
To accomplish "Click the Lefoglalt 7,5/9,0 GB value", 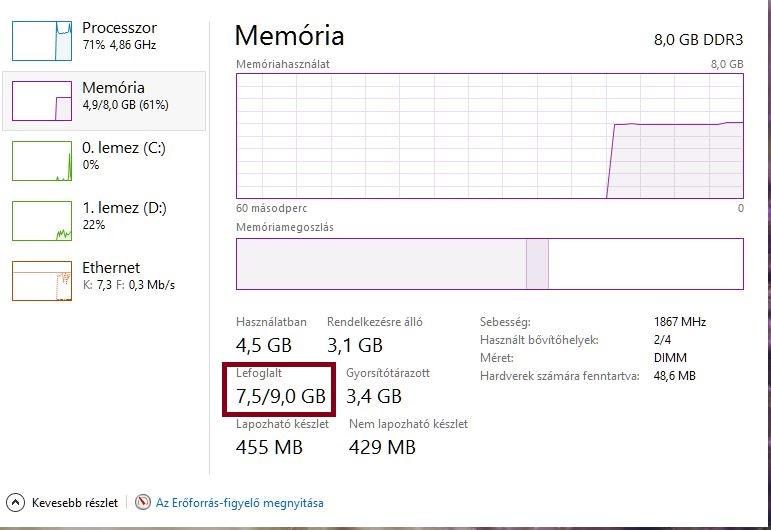I will (x=281, y=396).
